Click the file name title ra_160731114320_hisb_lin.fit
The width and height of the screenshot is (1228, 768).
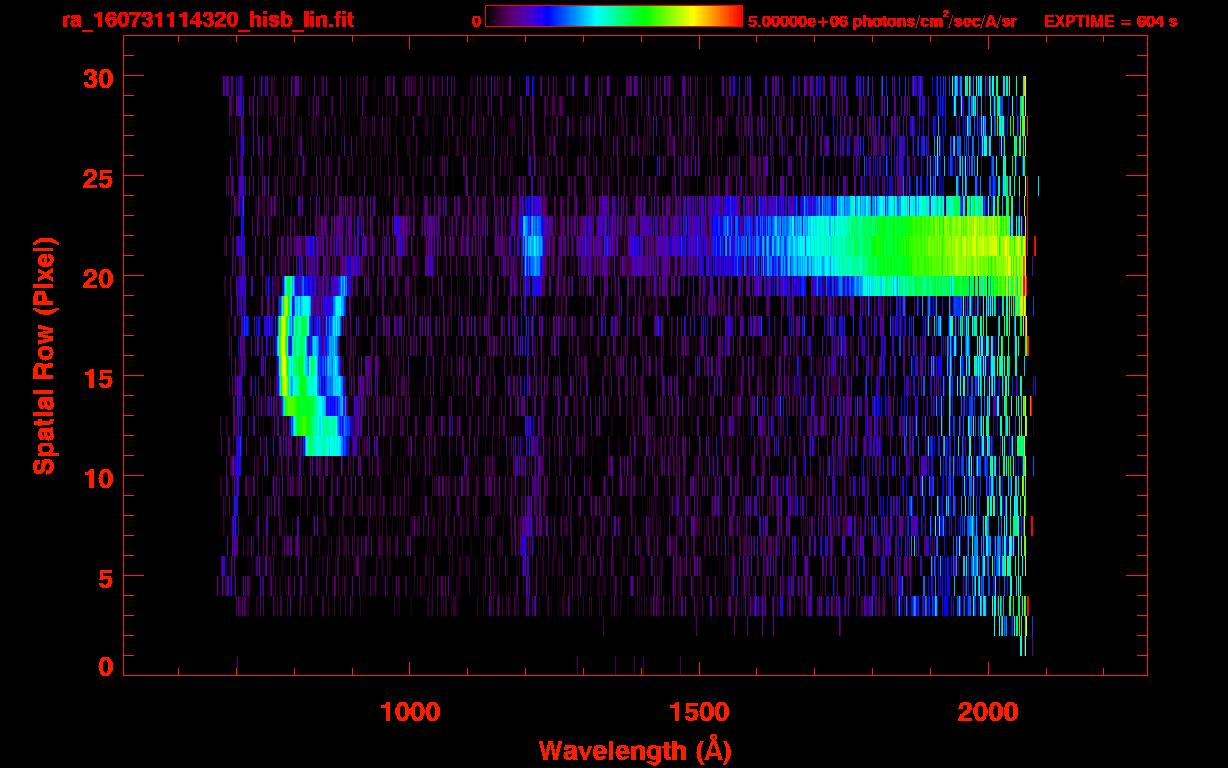pos(207,21)
